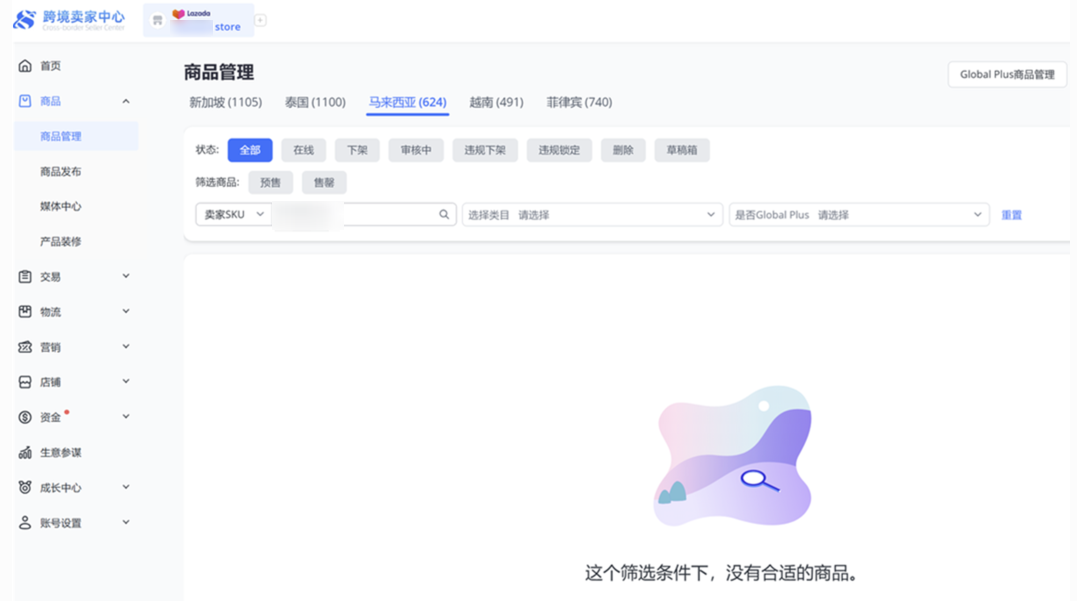Viewport: 1077px width, 601px height.
Task: Click the 营销 coupon icon
Action: (x=25, y=347)
